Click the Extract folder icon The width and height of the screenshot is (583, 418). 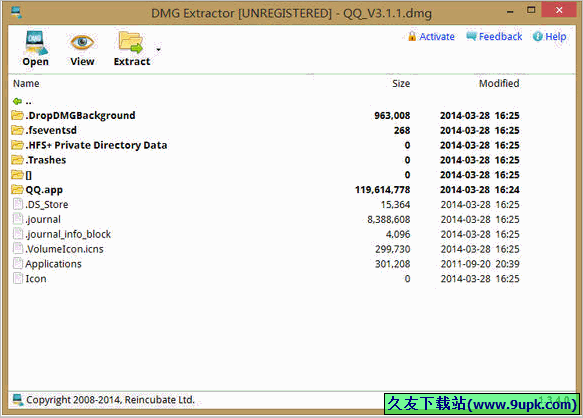click(x=131, y=42)
